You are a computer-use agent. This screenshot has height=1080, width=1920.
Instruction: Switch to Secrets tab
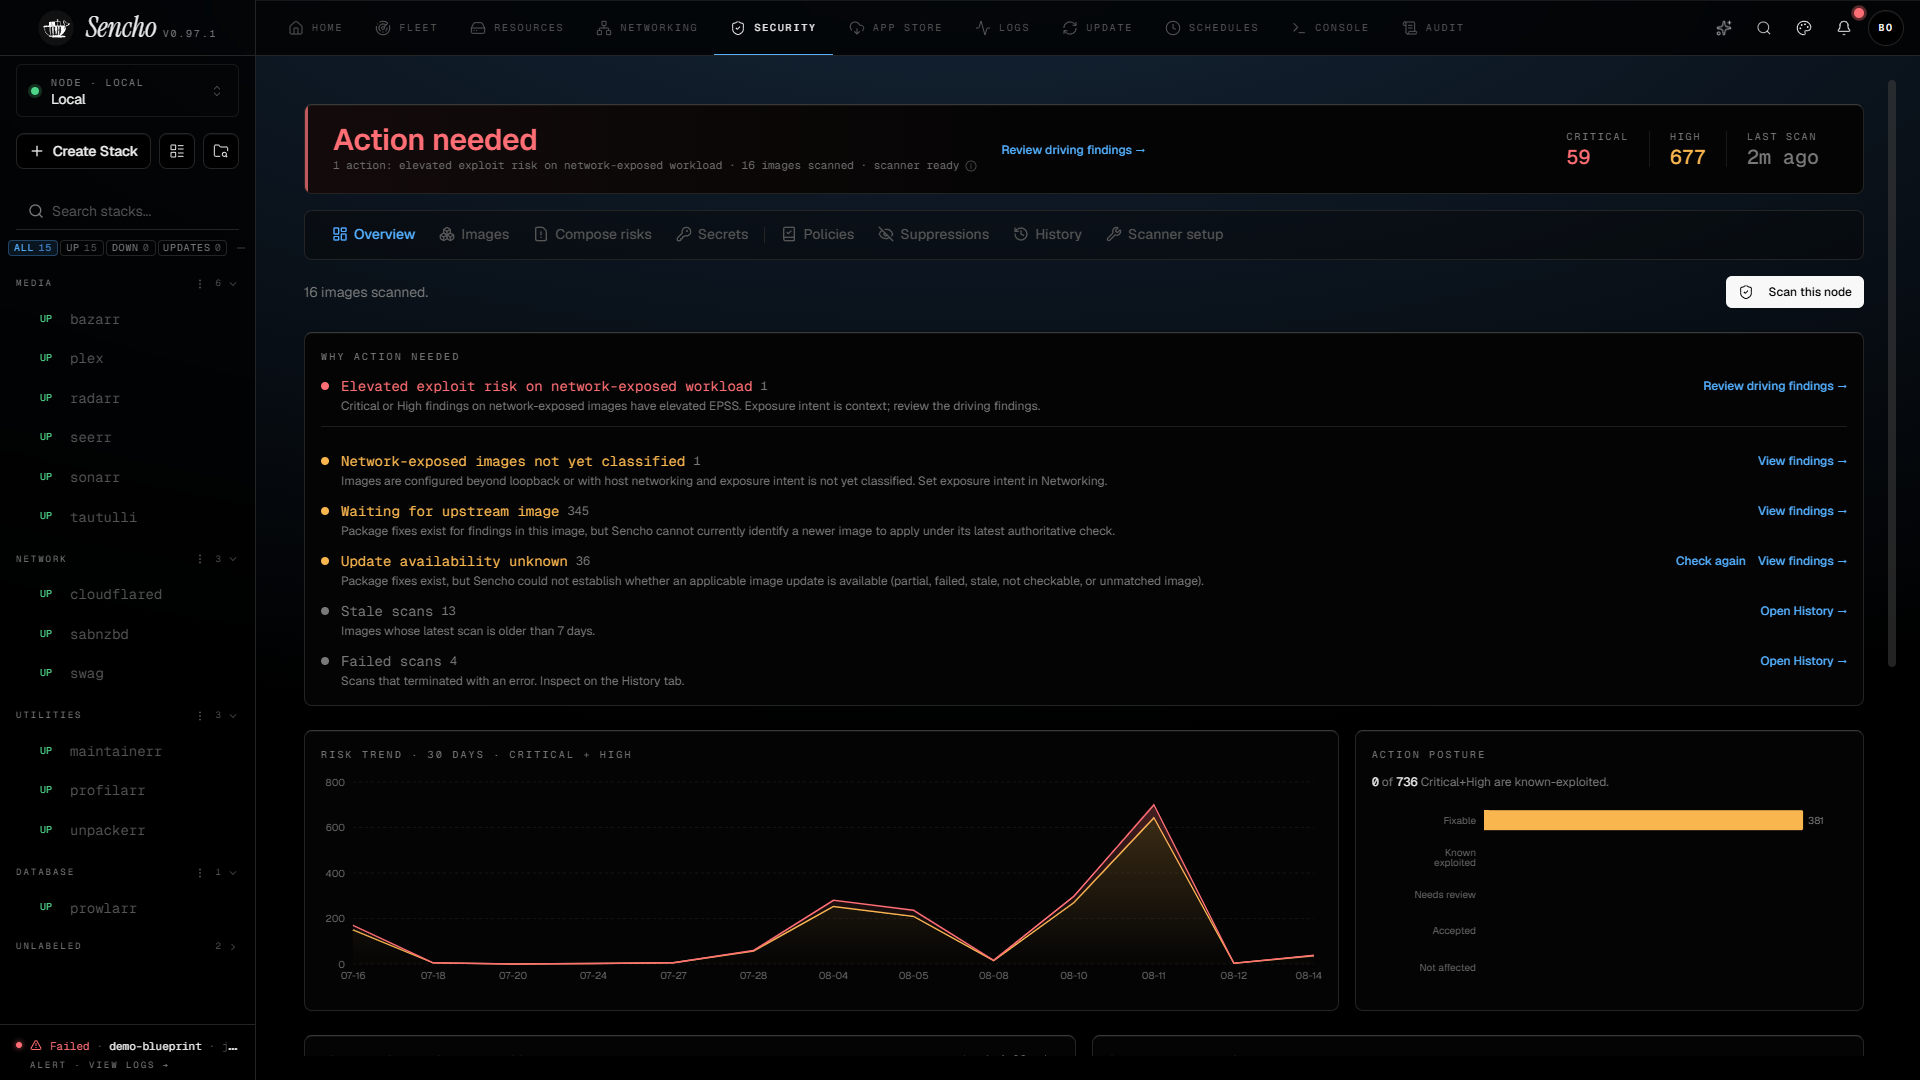[x=712, y=234]
